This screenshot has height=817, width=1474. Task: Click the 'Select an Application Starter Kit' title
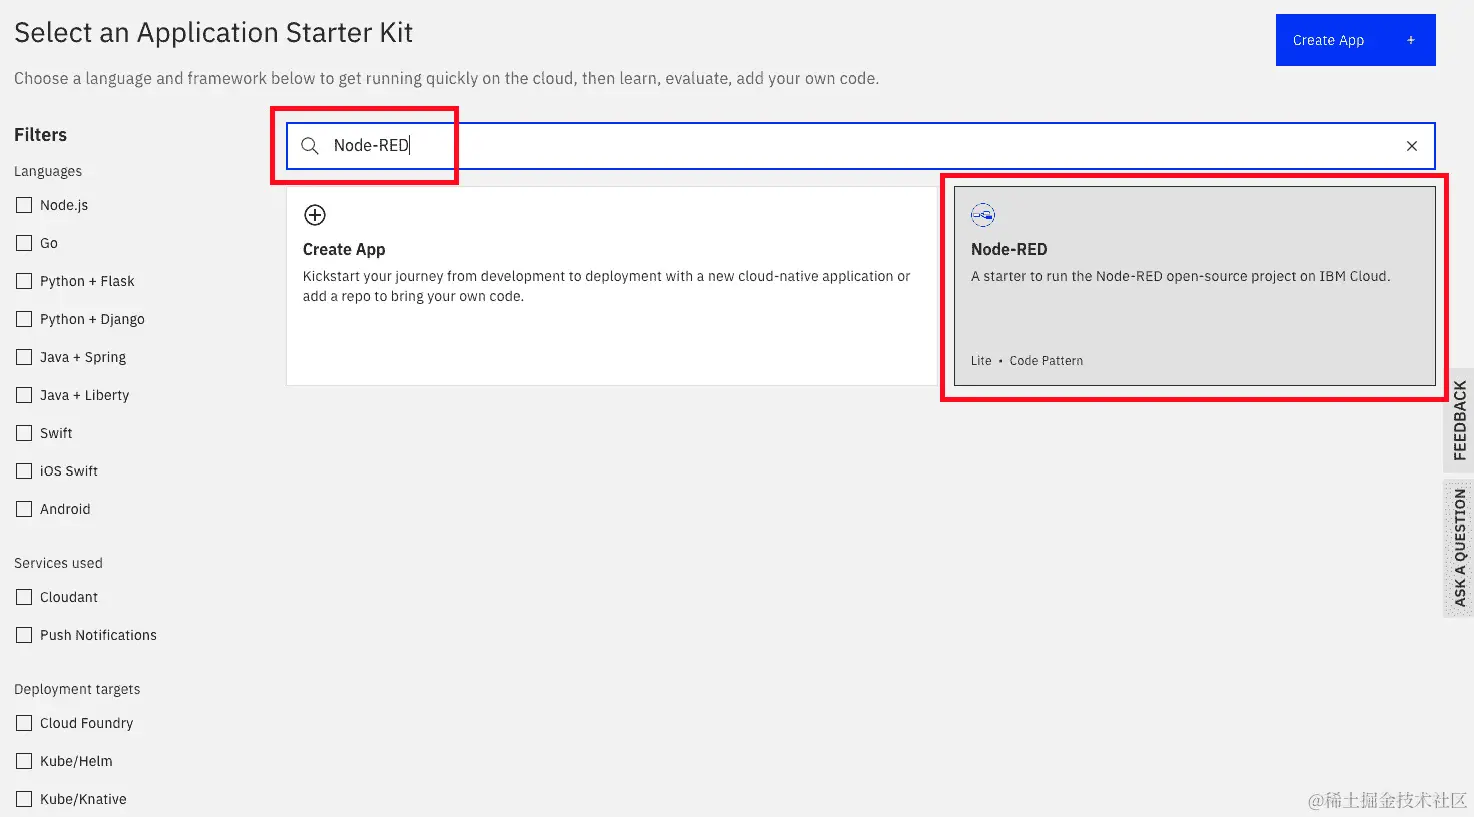(213, 33)
